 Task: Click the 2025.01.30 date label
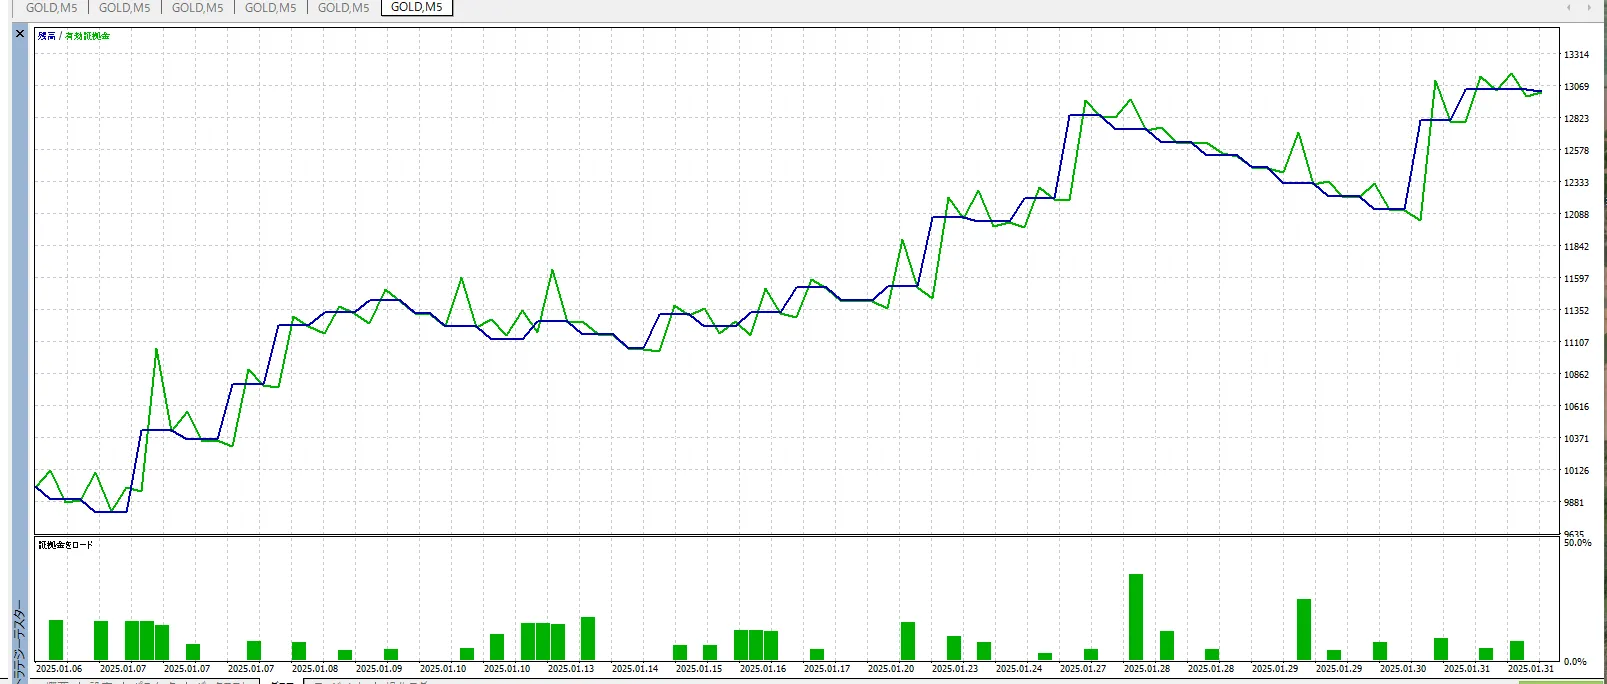pyautogui.click(x=1403, y=669)
